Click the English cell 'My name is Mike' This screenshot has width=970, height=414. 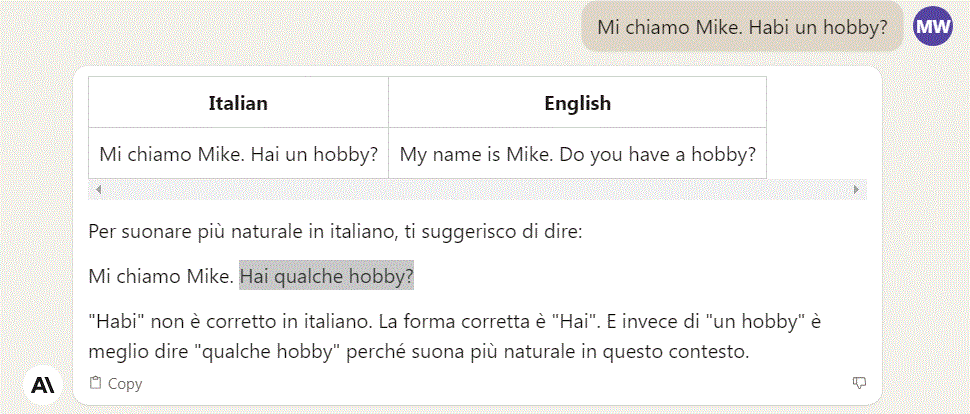[x=577, y=153]
